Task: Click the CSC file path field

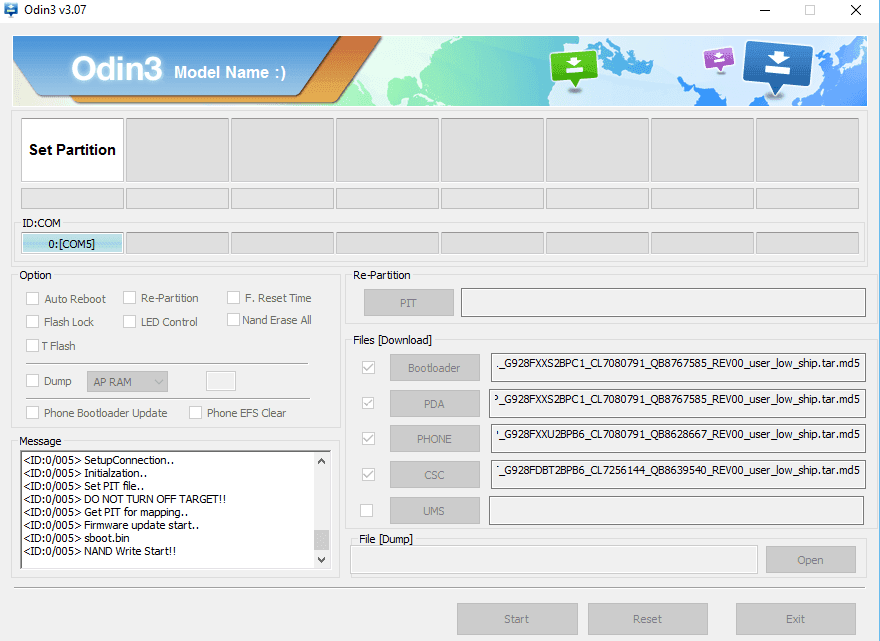Action: click(x=678, y=474)
